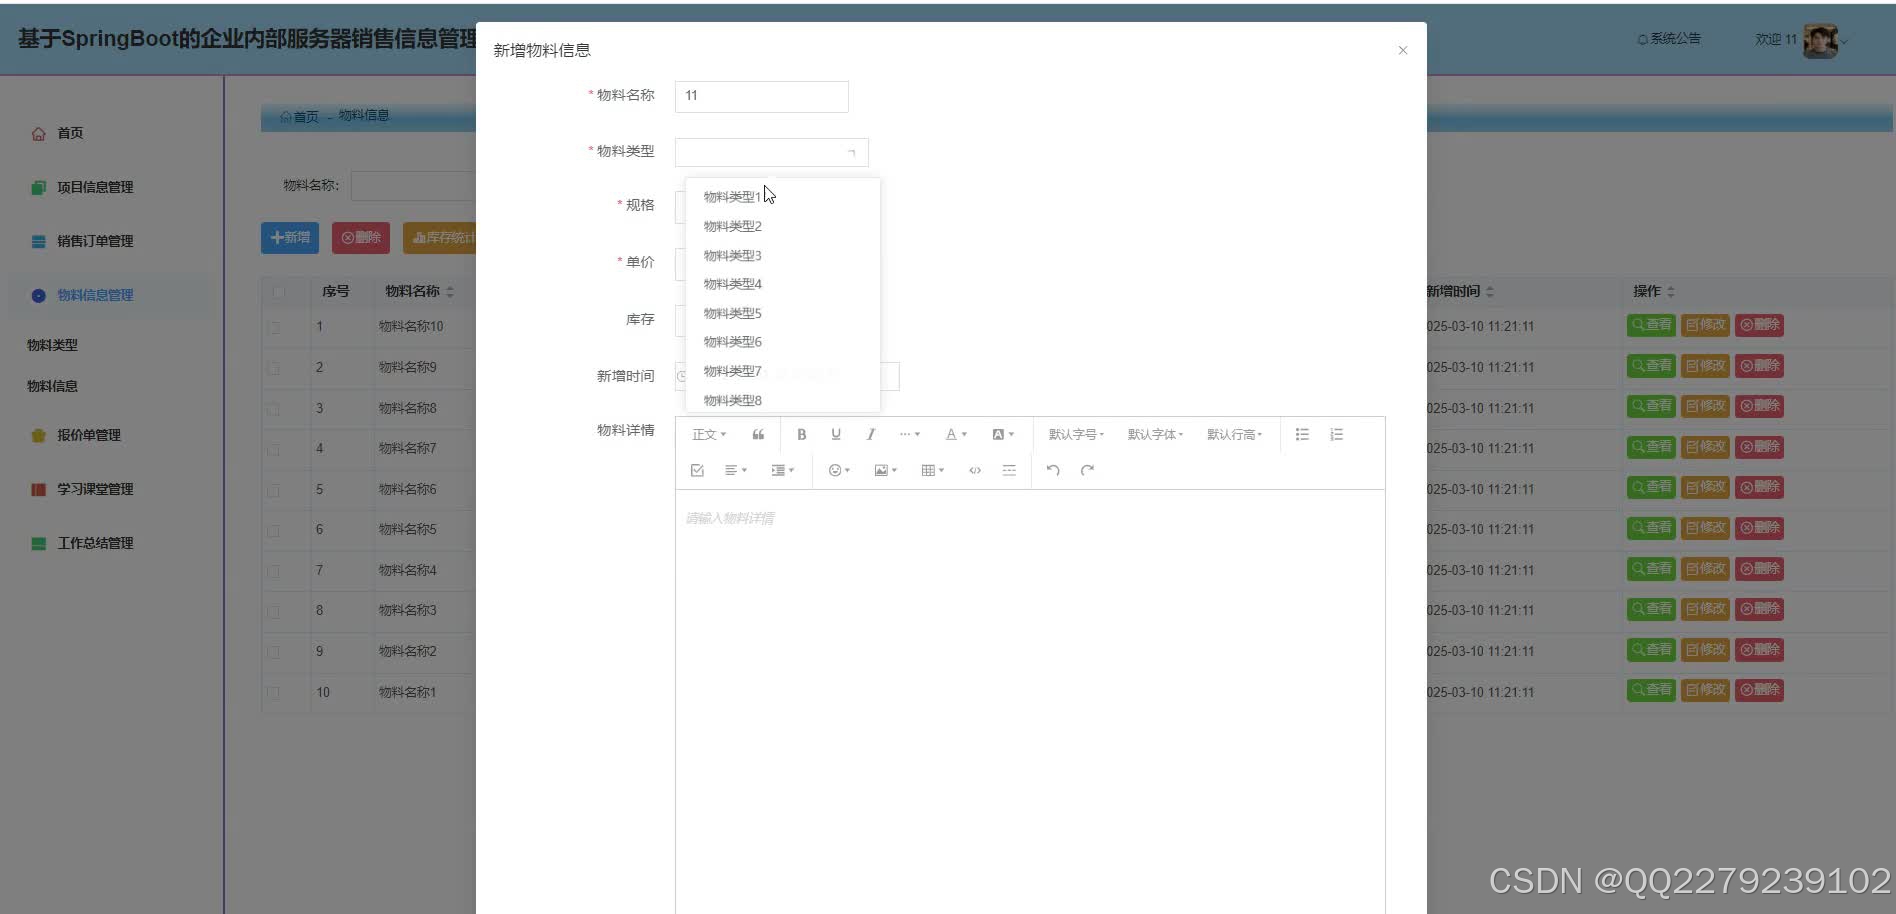Click into the 物料详情 rich text area
Image resolution: width=1896 pixels, height=914 pixels.
[x=1030, y=701]
